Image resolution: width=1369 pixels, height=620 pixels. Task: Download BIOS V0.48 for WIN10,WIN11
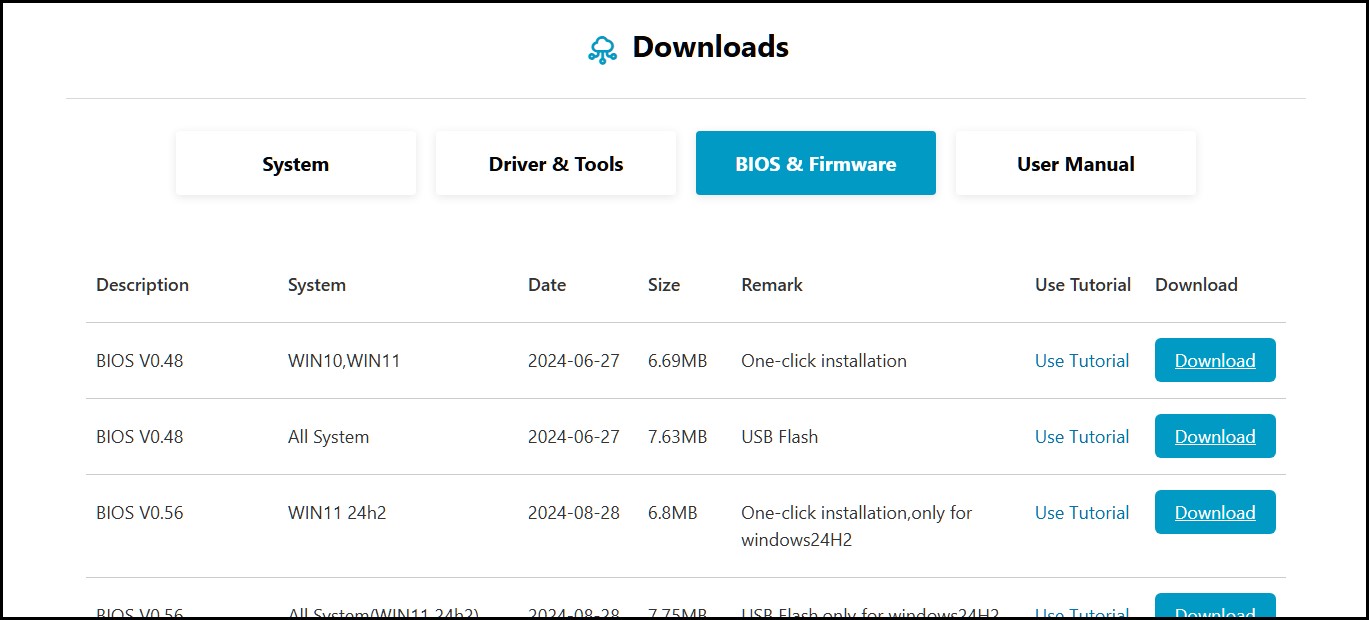point(1215,360)
